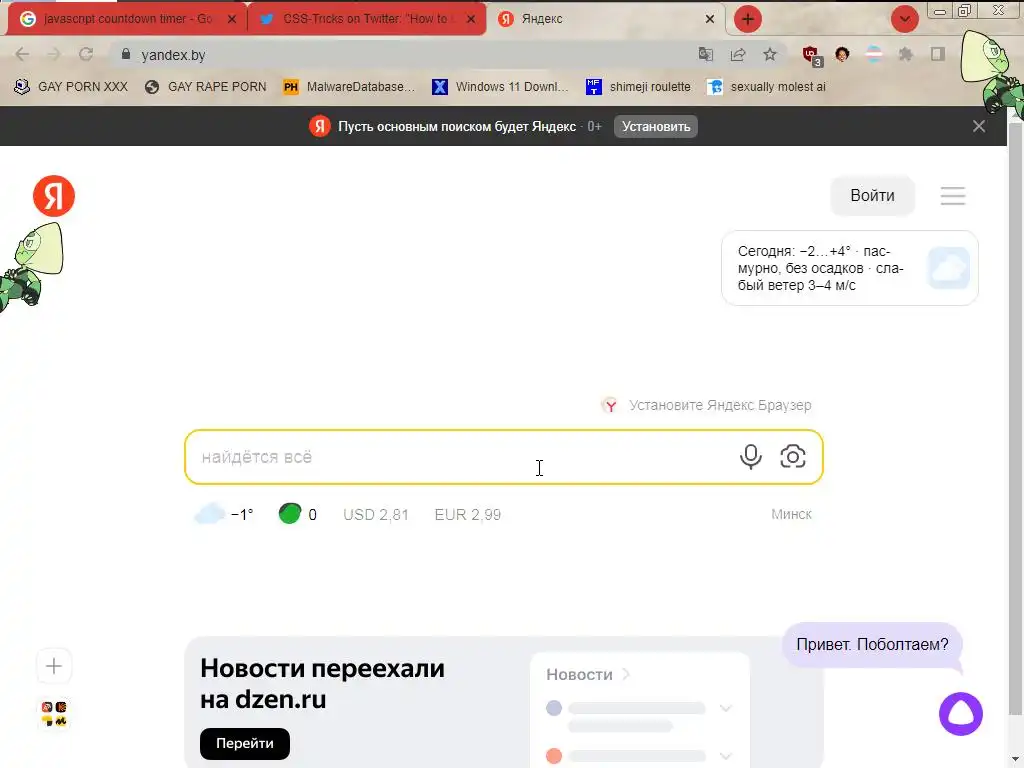The height and width of the screenshot is (768, 1024).
Task: Bookmark this page with the star icon
Action: pyautogui.click(x=770, y=54)
